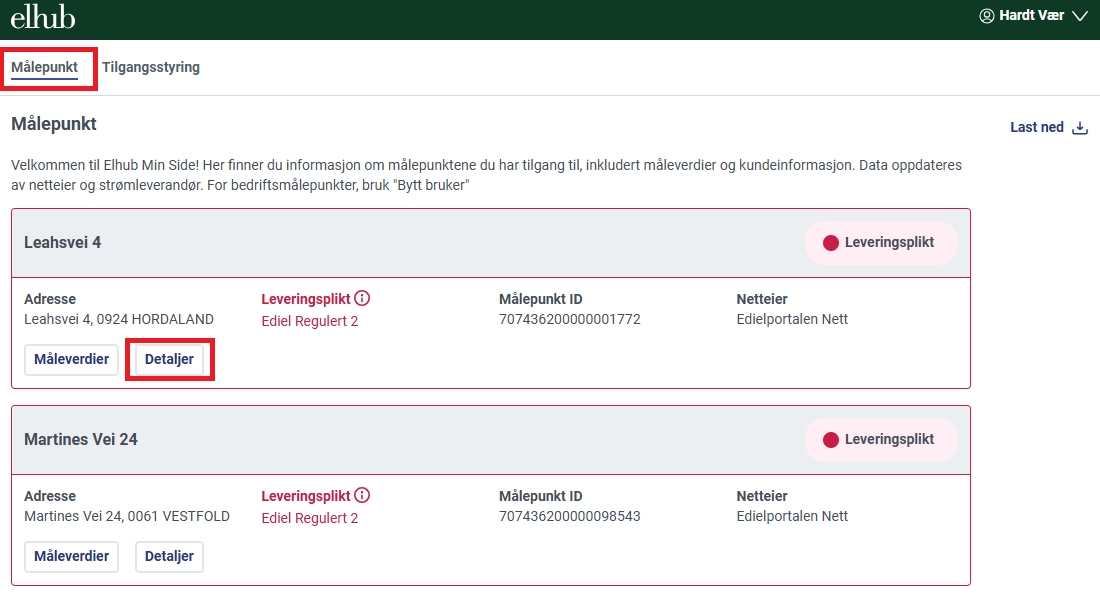The width and height of the screenshot is (1100, 594).
Task: Select the Leahsvei 4 card header
Action: coord(491,243)
